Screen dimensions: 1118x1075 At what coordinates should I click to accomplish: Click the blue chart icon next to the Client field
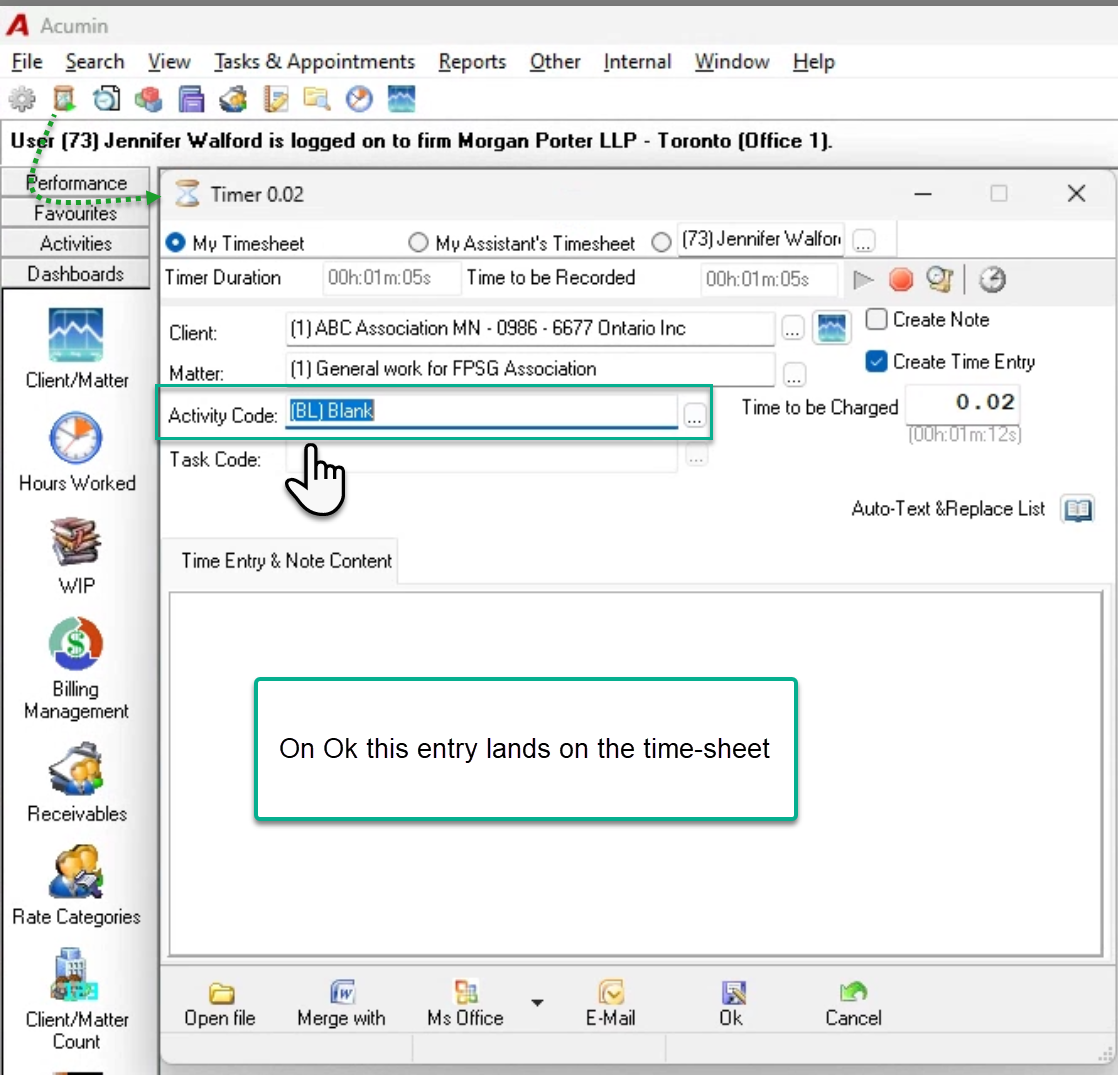(831, 329)
